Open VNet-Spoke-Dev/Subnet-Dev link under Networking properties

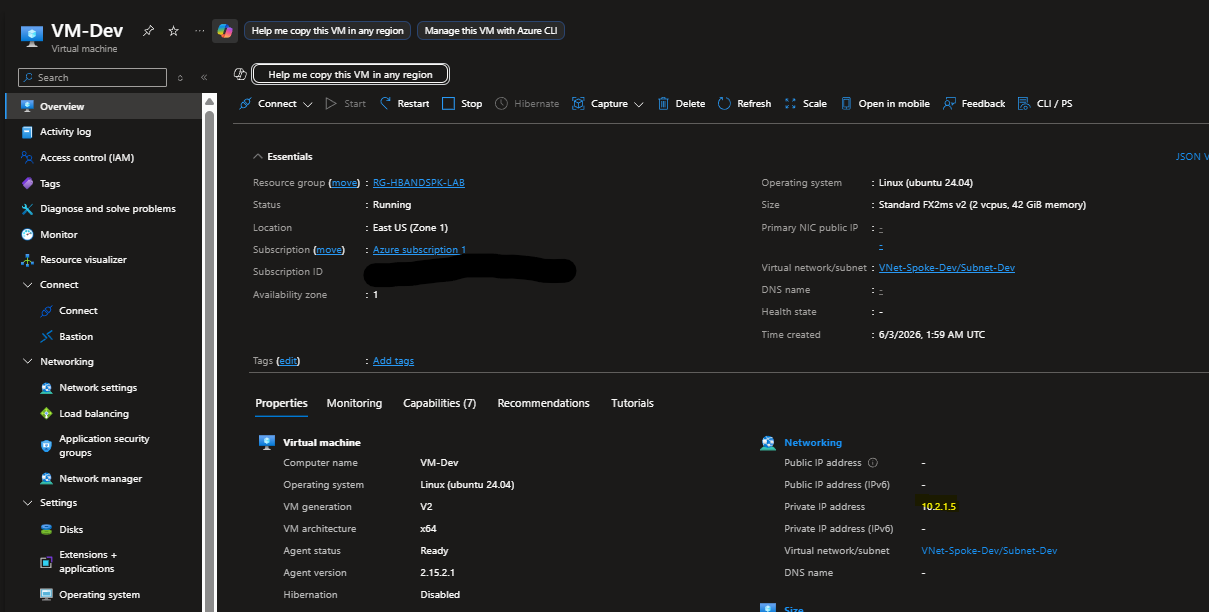pos(989,551)
